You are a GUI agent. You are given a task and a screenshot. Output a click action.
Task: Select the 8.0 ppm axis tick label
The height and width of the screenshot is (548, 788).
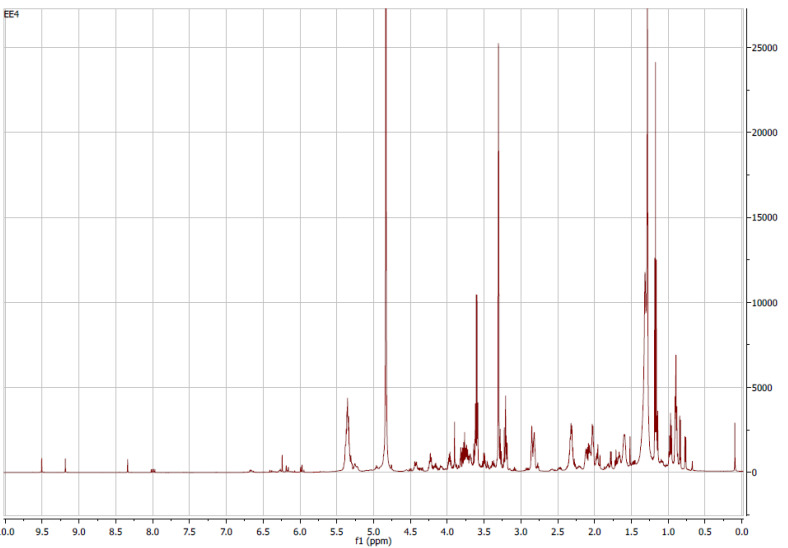(152, 532)
